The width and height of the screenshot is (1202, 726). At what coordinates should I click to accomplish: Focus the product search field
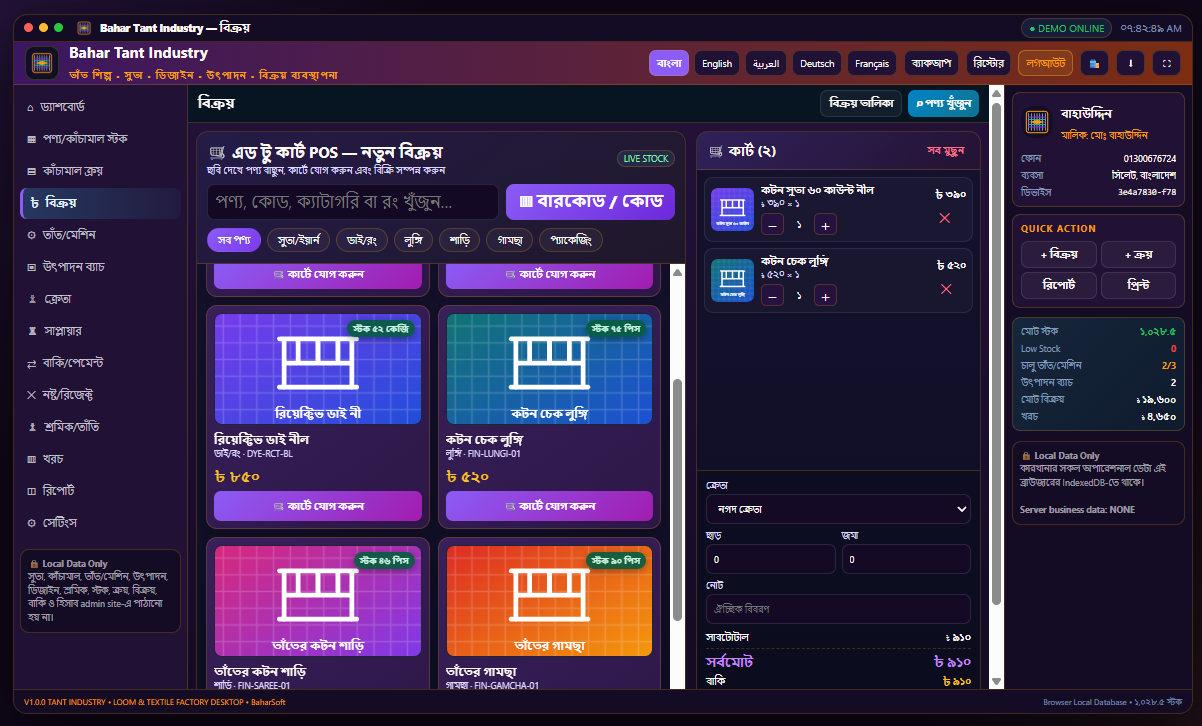tap(352, 202)
